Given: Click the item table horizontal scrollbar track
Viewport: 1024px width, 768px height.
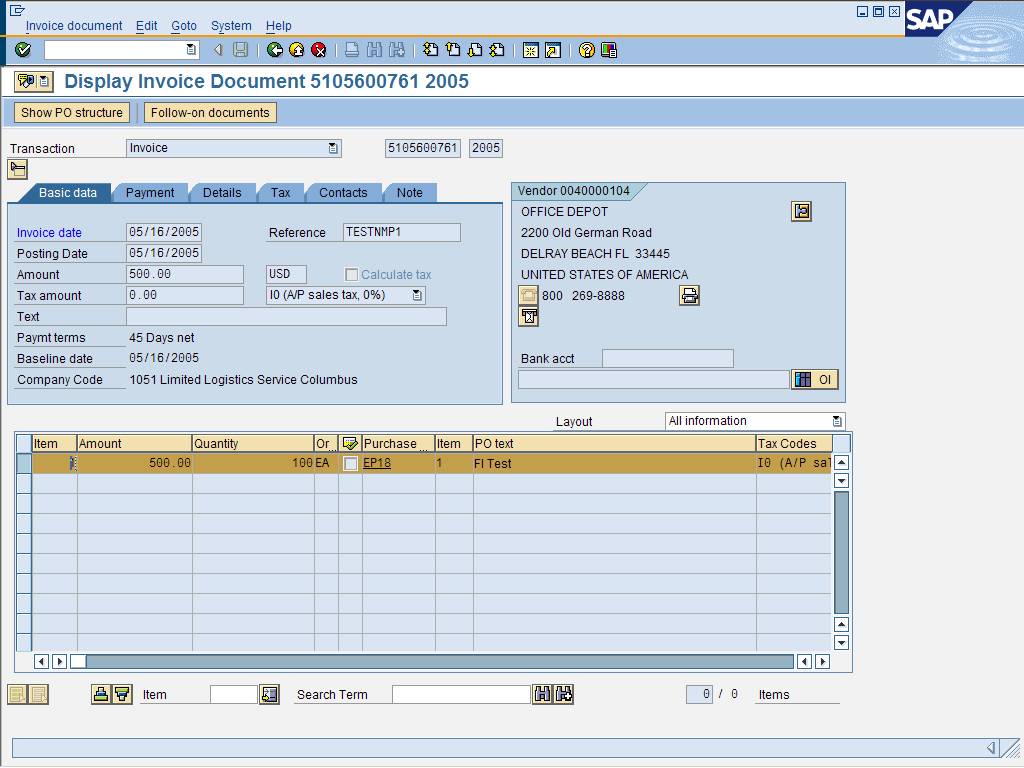Looking at the screenshot, I should [440, 662].
